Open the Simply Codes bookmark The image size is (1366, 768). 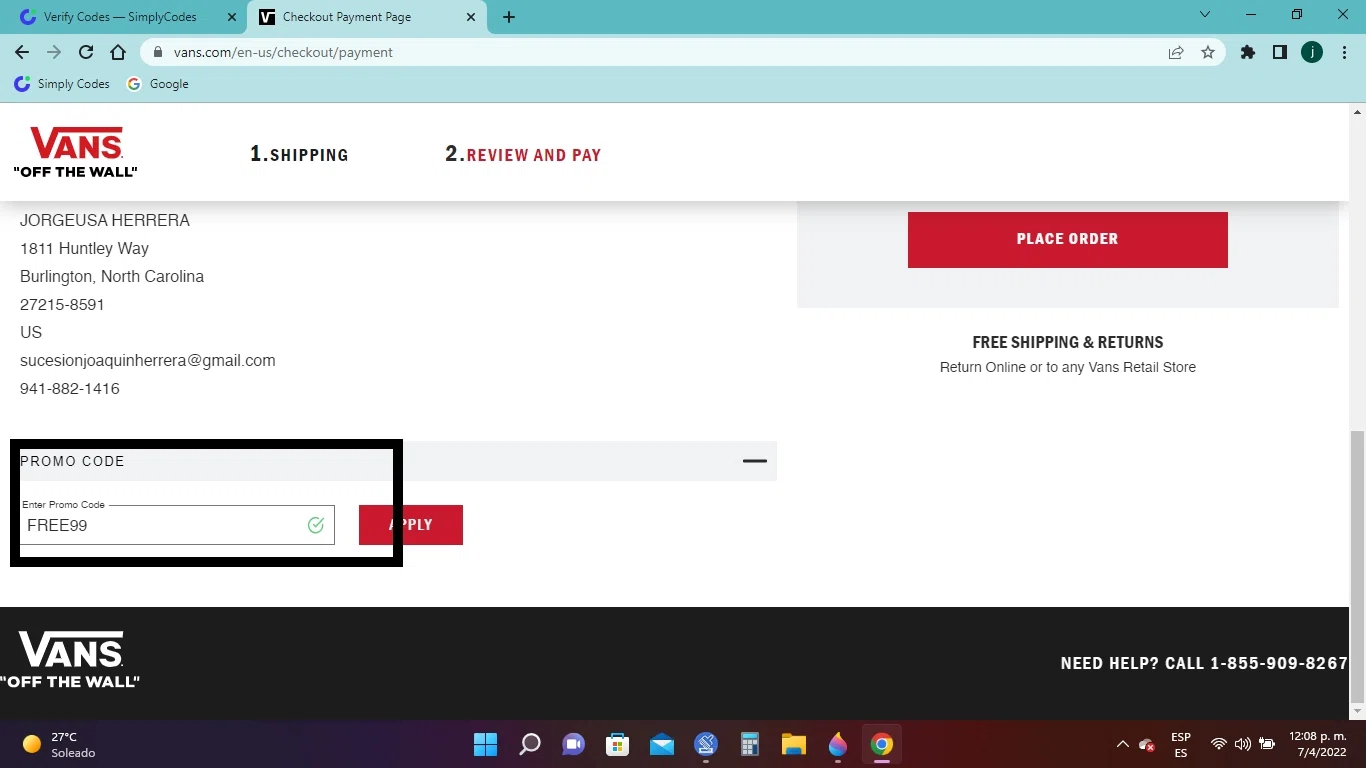[62, 84]
